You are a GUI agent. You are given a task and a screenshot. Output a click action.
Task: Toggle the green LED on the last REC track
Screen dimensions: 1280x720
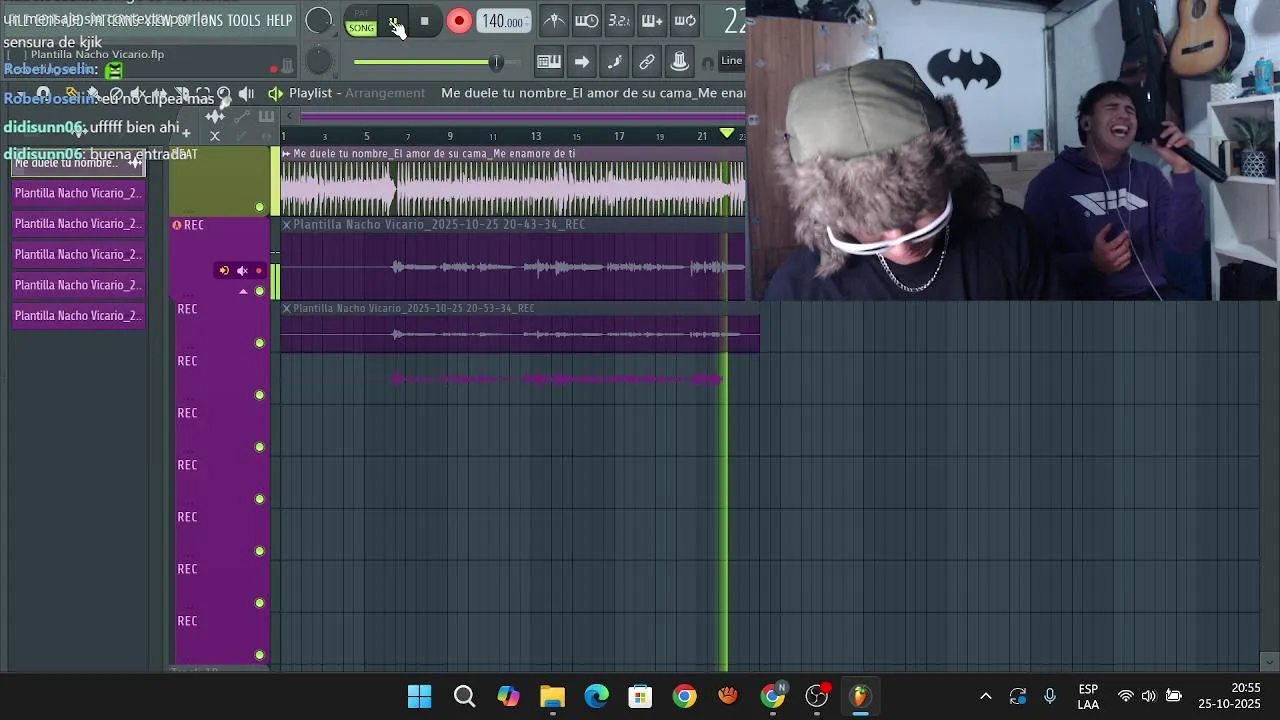pyautogui.click(x=260, y=655)
